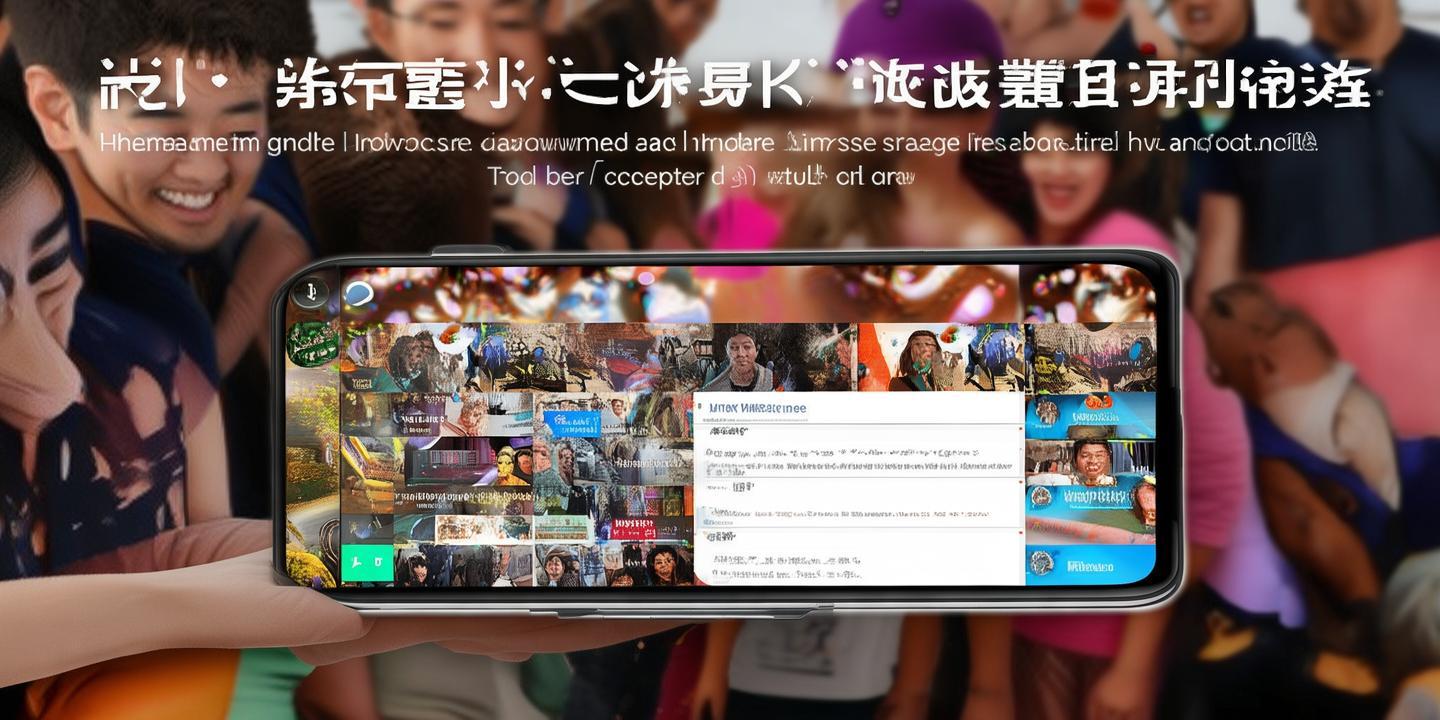Open the blue header link in the message panel
Screen dimensions: 1440x720
point(756,406)
